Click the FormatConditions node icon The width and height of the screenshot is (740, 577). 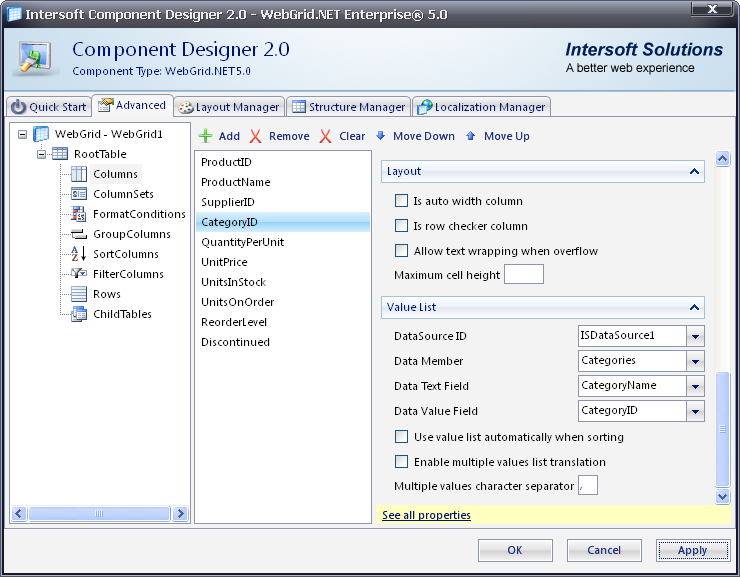click(79, 214)
